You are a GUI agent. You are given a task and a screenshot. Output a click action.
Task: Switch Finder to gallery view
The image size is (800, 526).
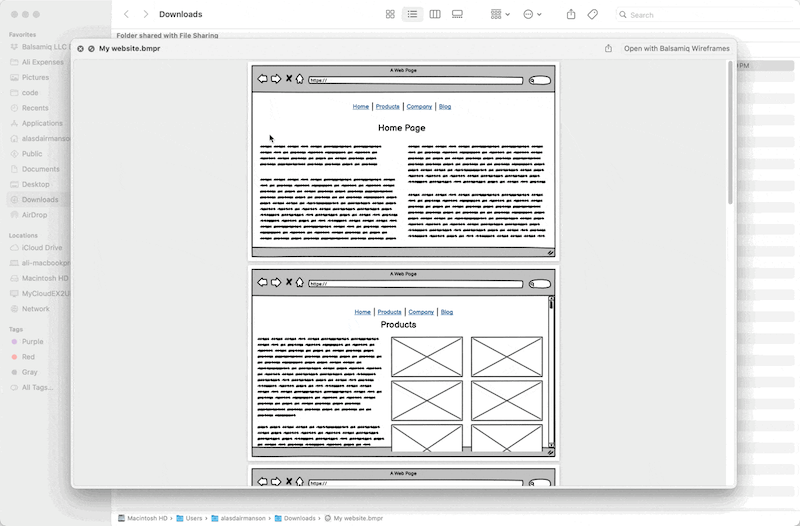coord(457,14)
